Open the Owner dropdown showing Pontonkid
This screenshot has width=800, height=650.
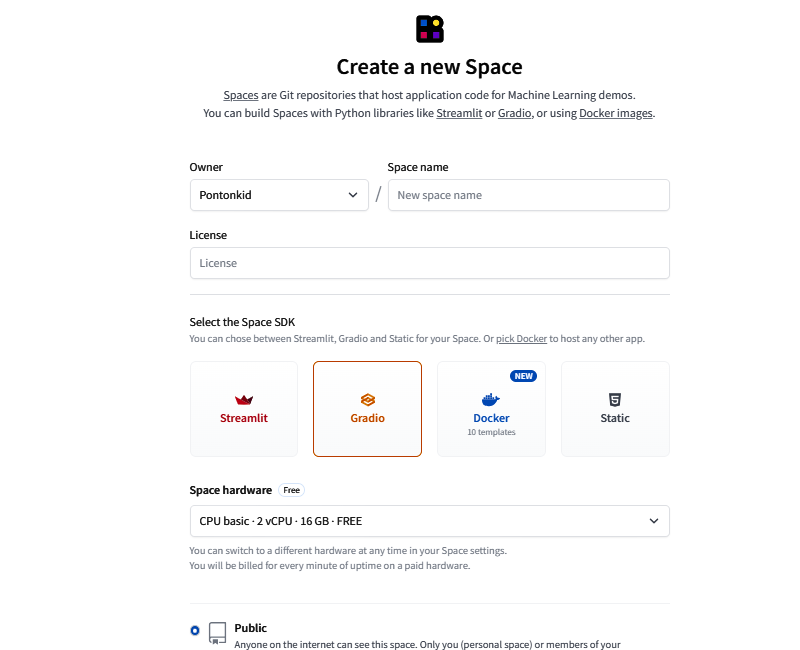pos(279,195)
